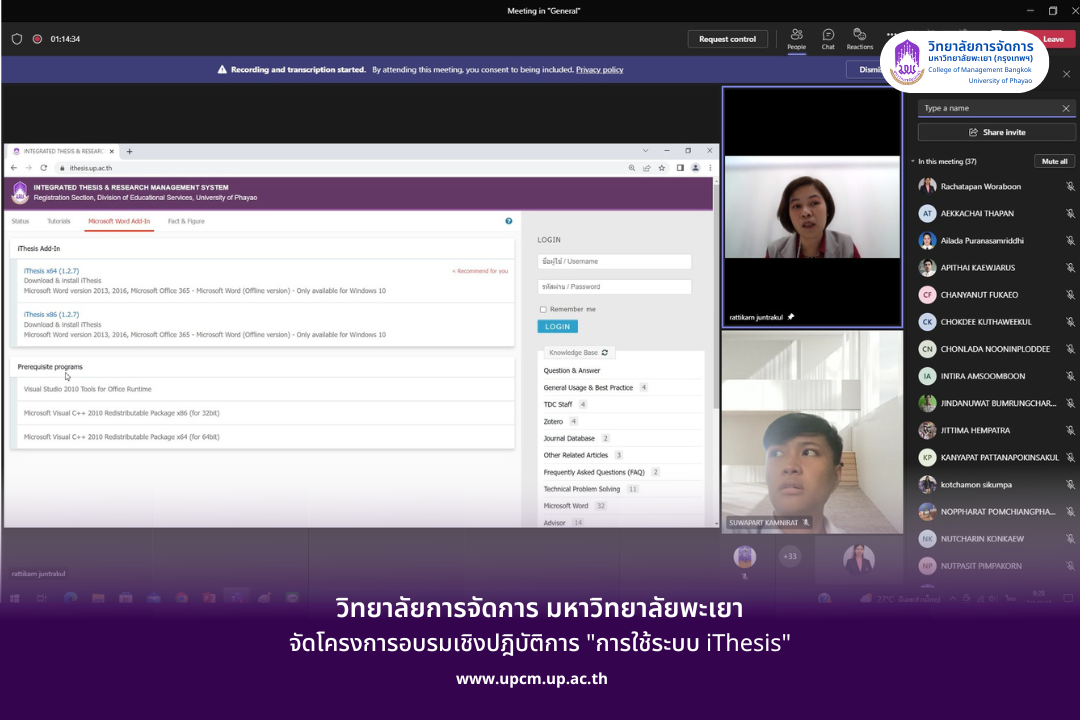Viewport: 1080px width, 720px height.
Task: Select rattikarn juntrakul's video tile
Action: pyautogui.click(x=812, y=207)
